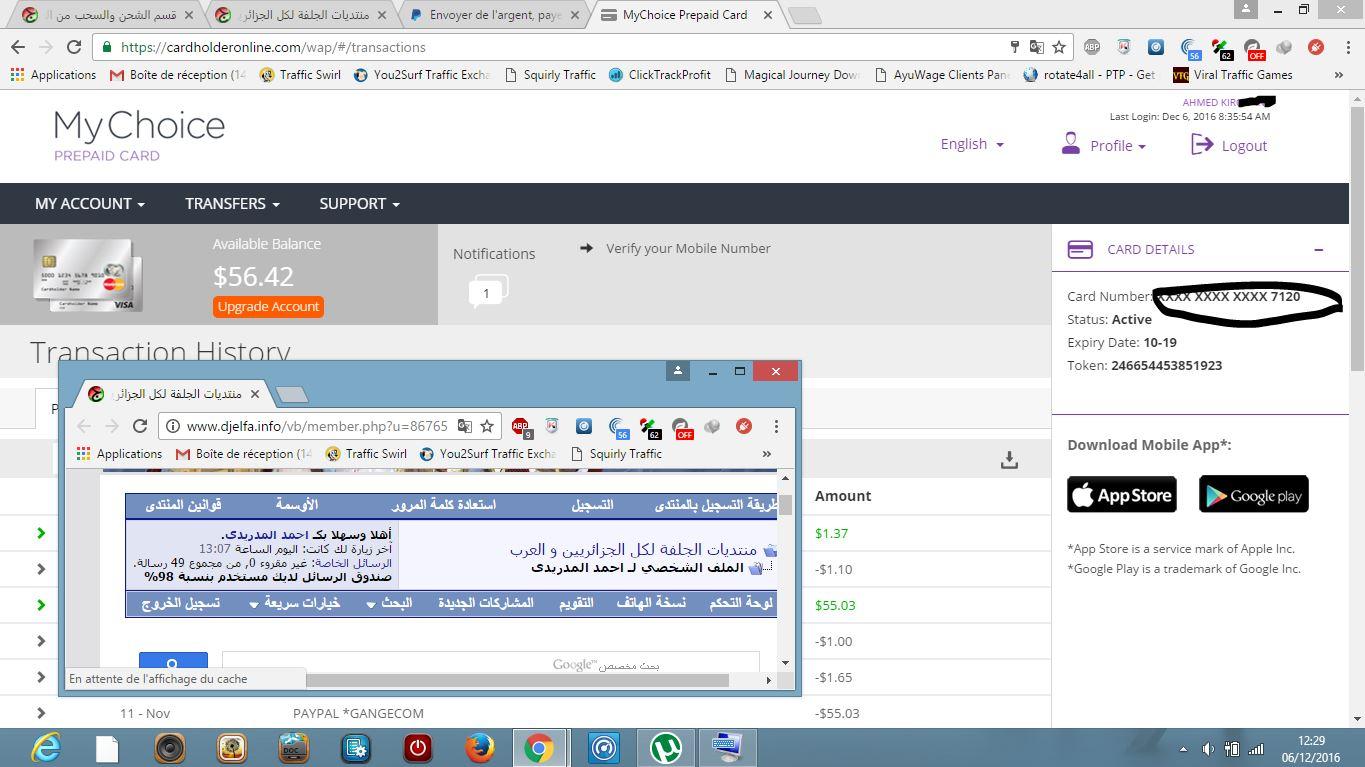This screenshot has width=1365, height=767.
Task: Show hidden system tray icons
Action: pos(1183,749)
